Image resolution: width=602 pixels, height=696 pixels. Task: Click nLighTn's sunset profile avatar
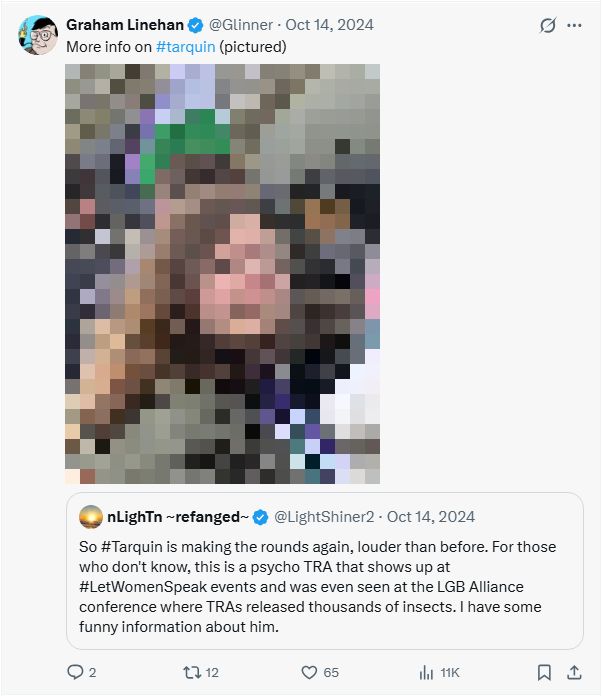(x=91, y=517)
